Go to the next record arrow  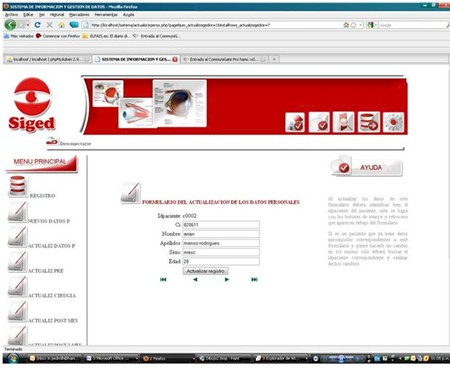pyautogui.click(x=227, y=280)
